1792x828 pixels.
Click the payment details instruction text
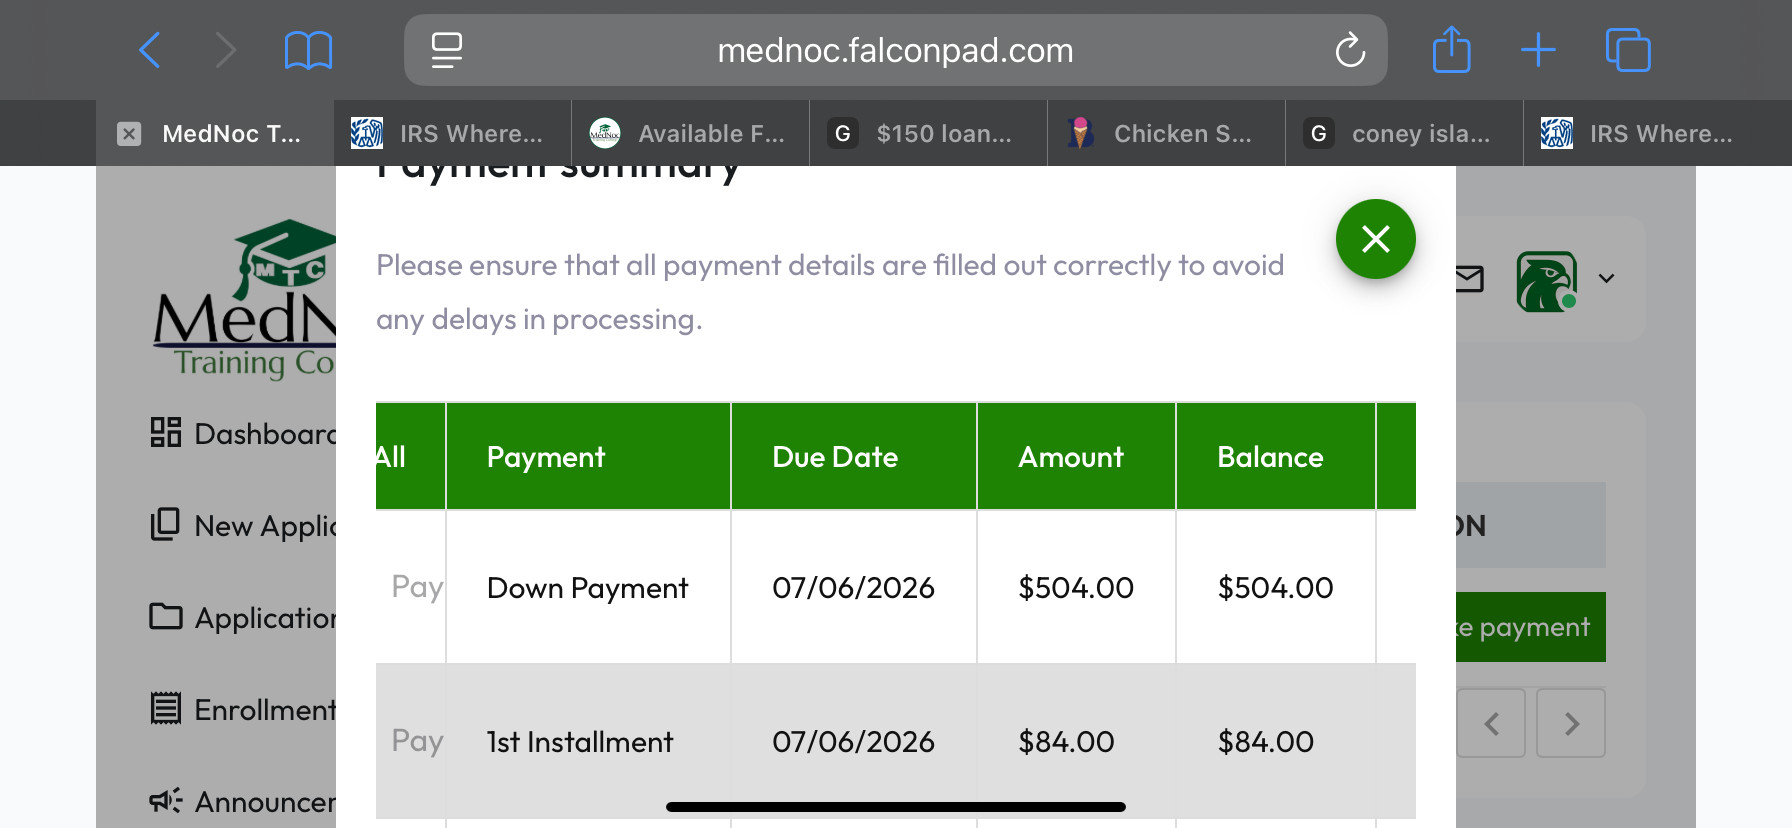click(830, 292)
